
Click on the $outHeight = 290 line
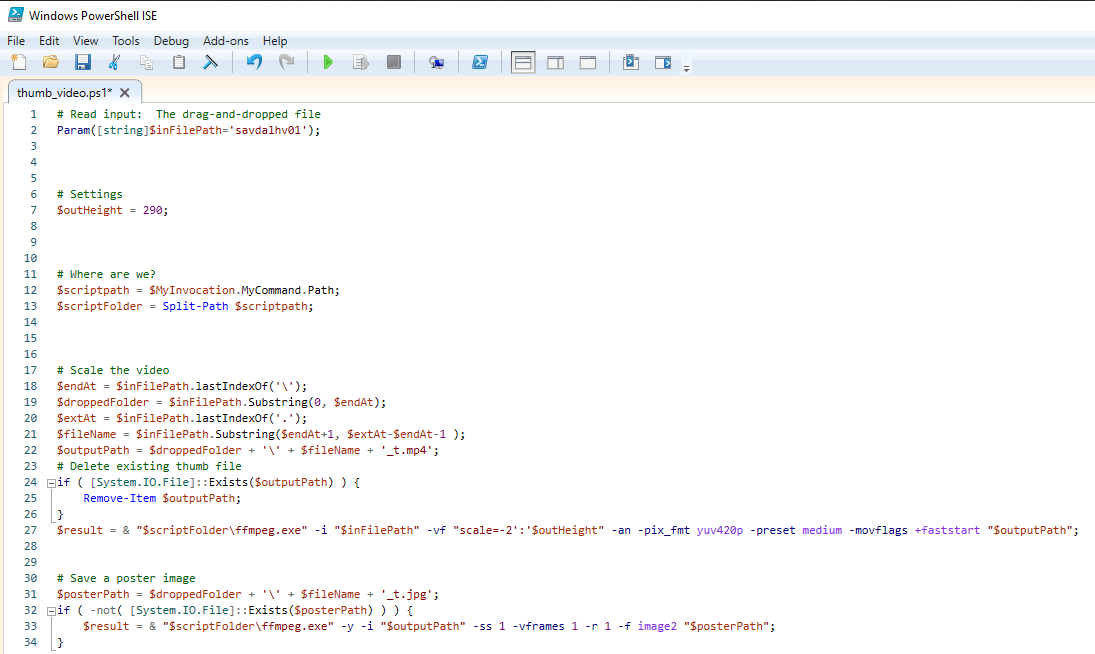(x=112, y=210)
